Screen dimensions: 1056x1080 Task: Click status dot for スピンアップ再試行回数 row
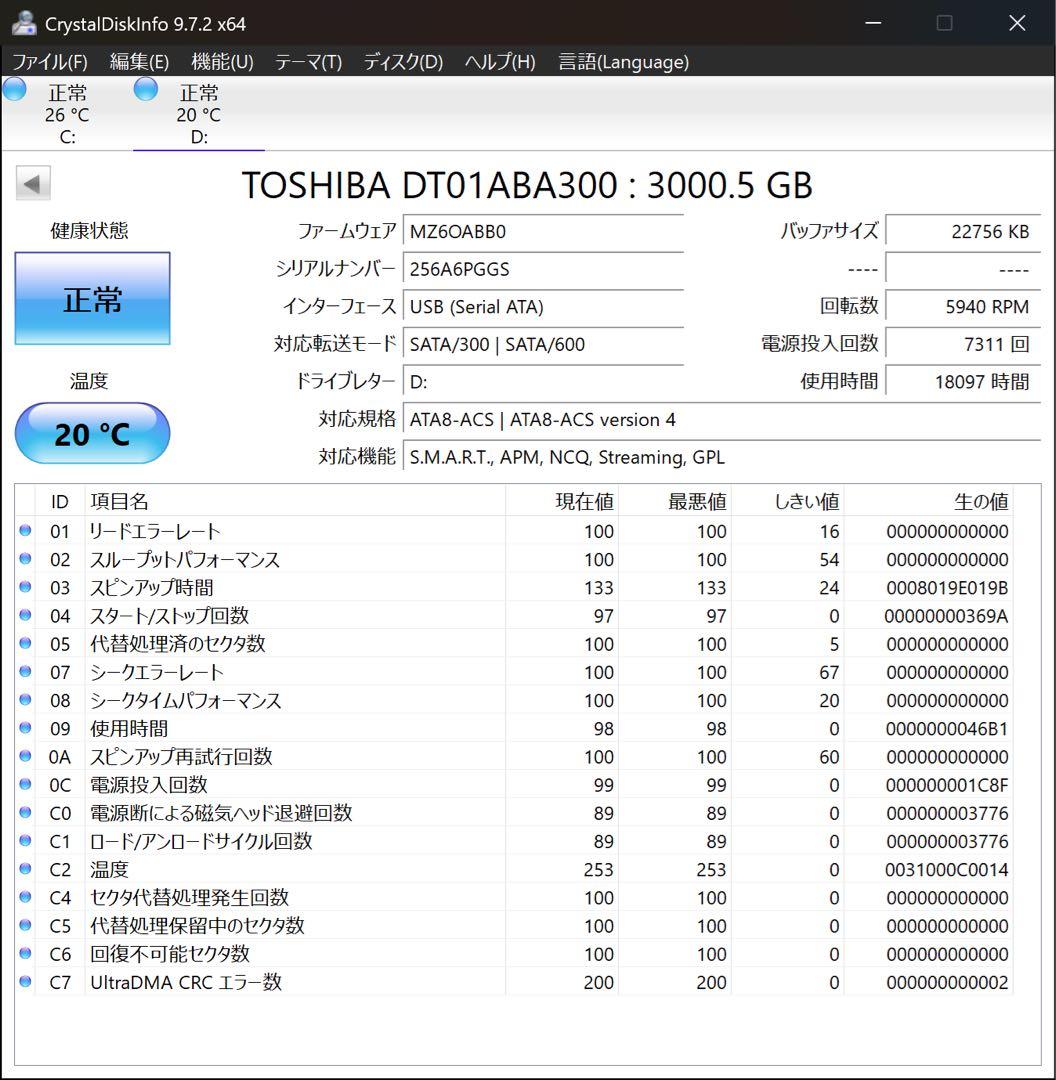coord(25,756)
